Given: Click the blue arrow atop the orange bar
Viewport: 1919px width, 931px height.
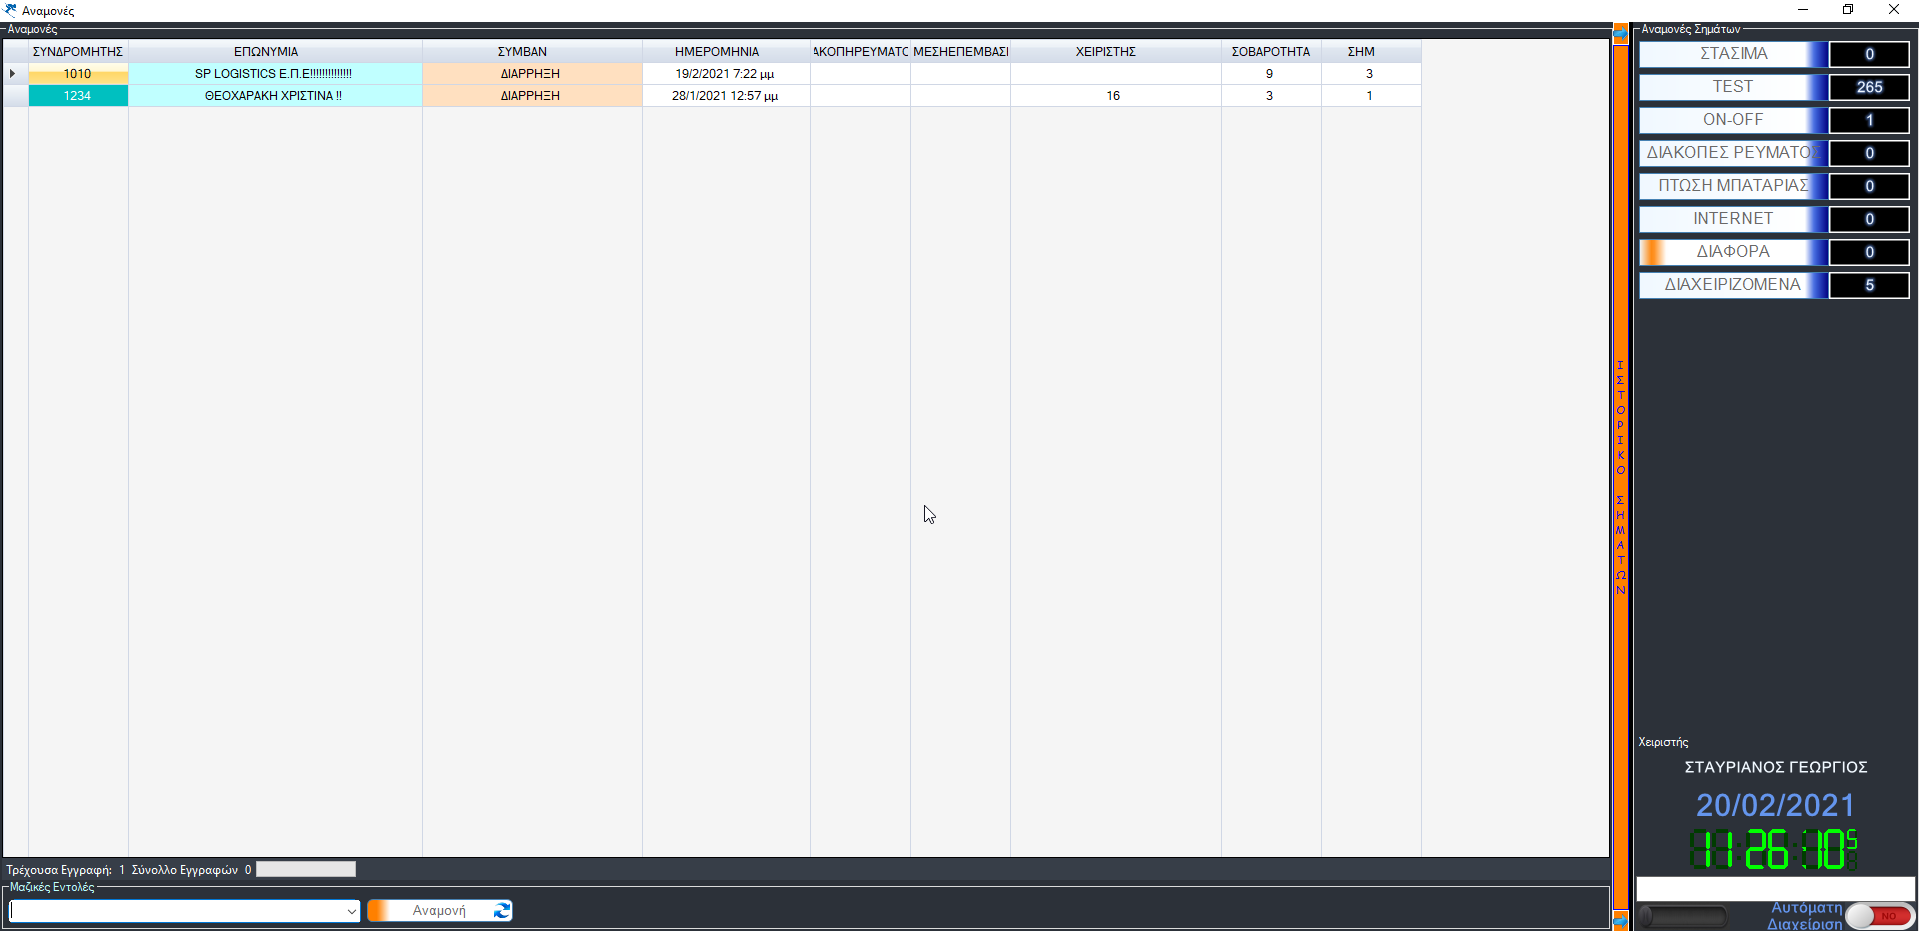Looking at the screenshot, I should point(1620,34).
